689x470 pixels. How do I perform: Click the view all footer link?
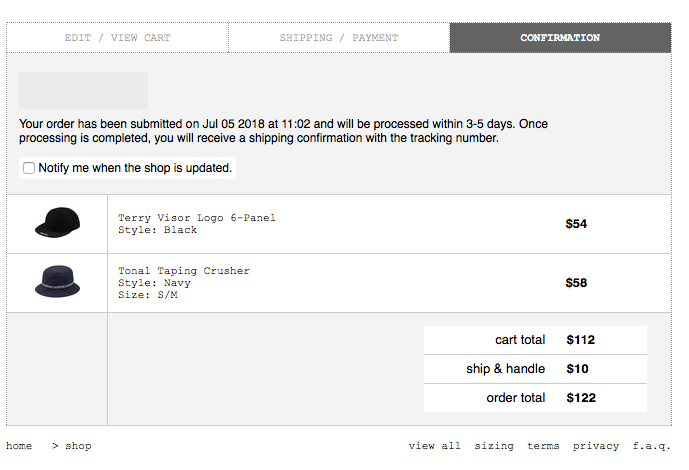pyautogui.click(x=435, y=446)
